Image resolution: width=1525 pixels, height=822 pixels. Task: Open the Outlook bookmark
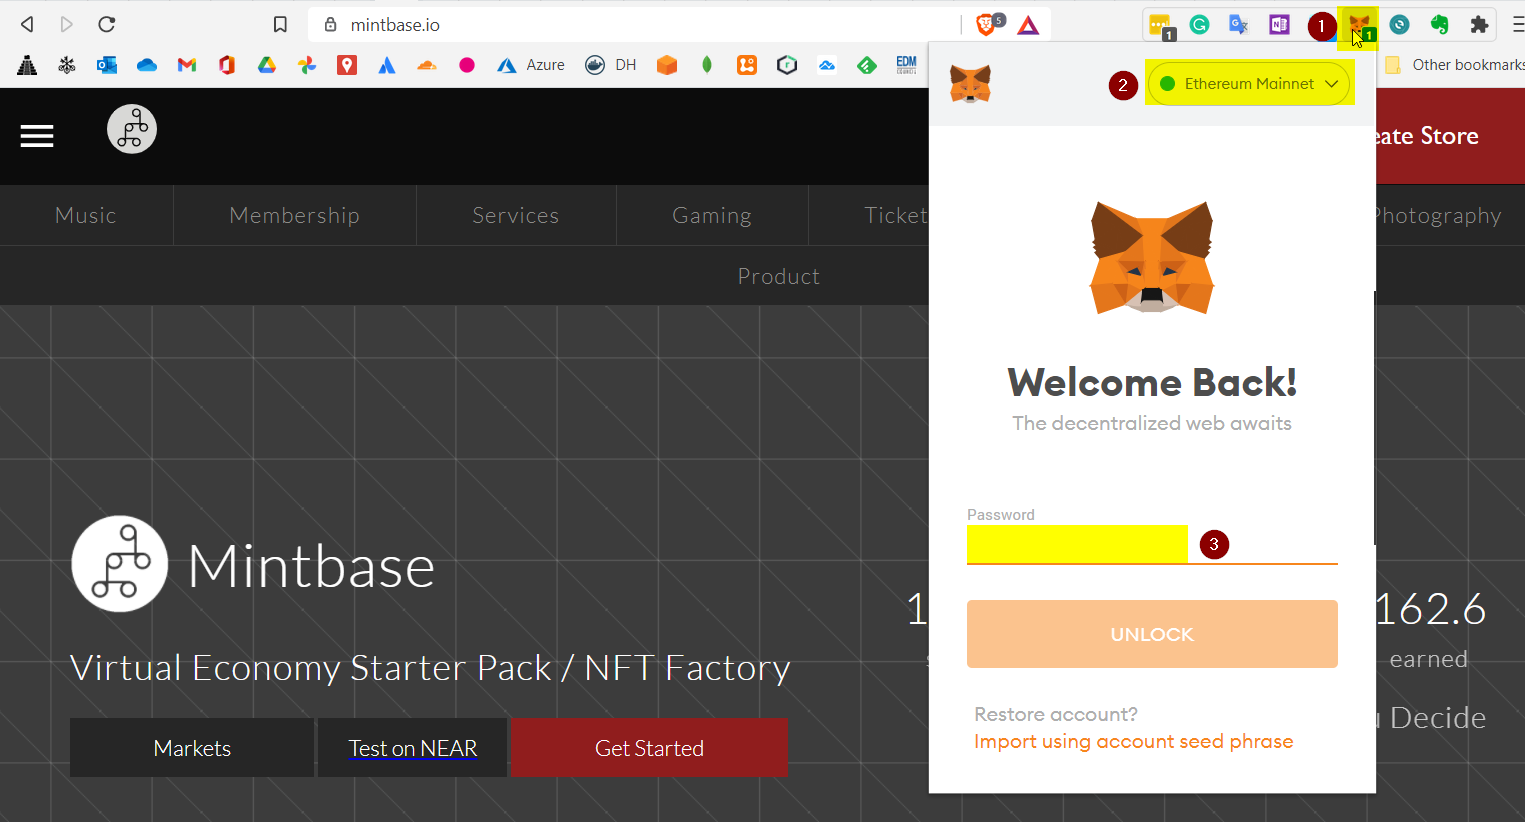point(107,65)
